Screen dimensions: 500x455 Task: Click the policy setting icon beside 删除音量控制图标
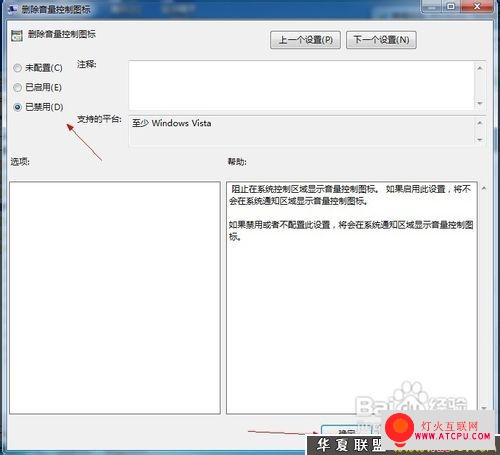(17, 35)
